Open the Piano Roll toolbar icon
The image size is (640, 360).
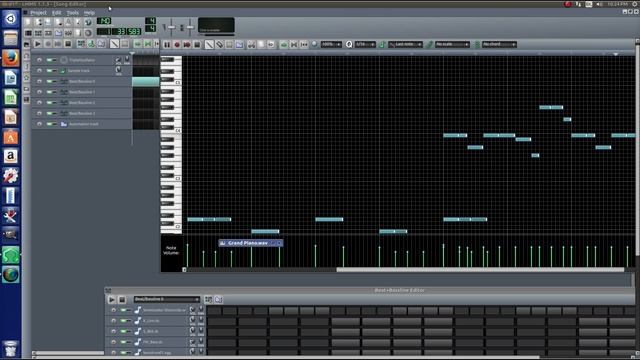[48, 33]
